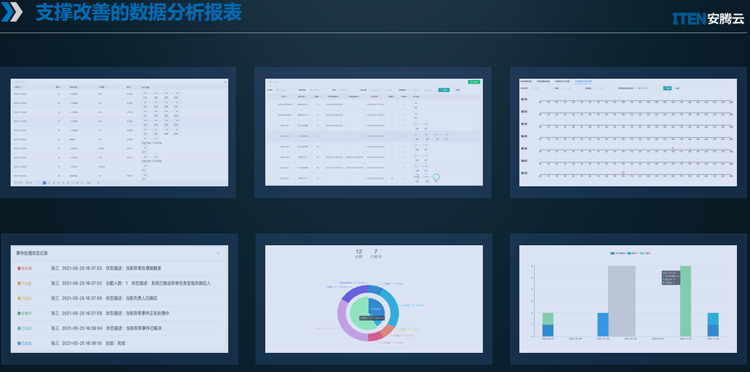The width and height of the screenshot is (750, 372).
Task: Click the green button at the middle table's top right
Action: [474, 82]
